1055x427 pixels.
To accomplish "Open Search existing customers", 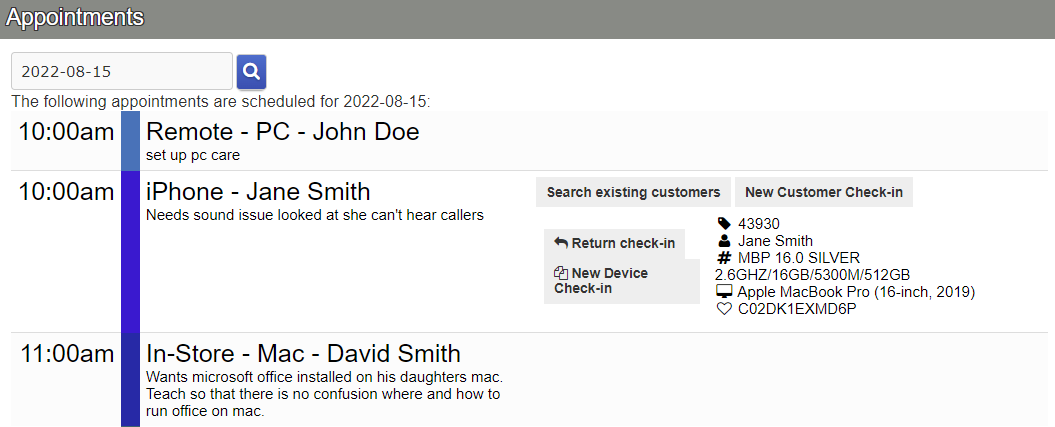I will (633, 192).
